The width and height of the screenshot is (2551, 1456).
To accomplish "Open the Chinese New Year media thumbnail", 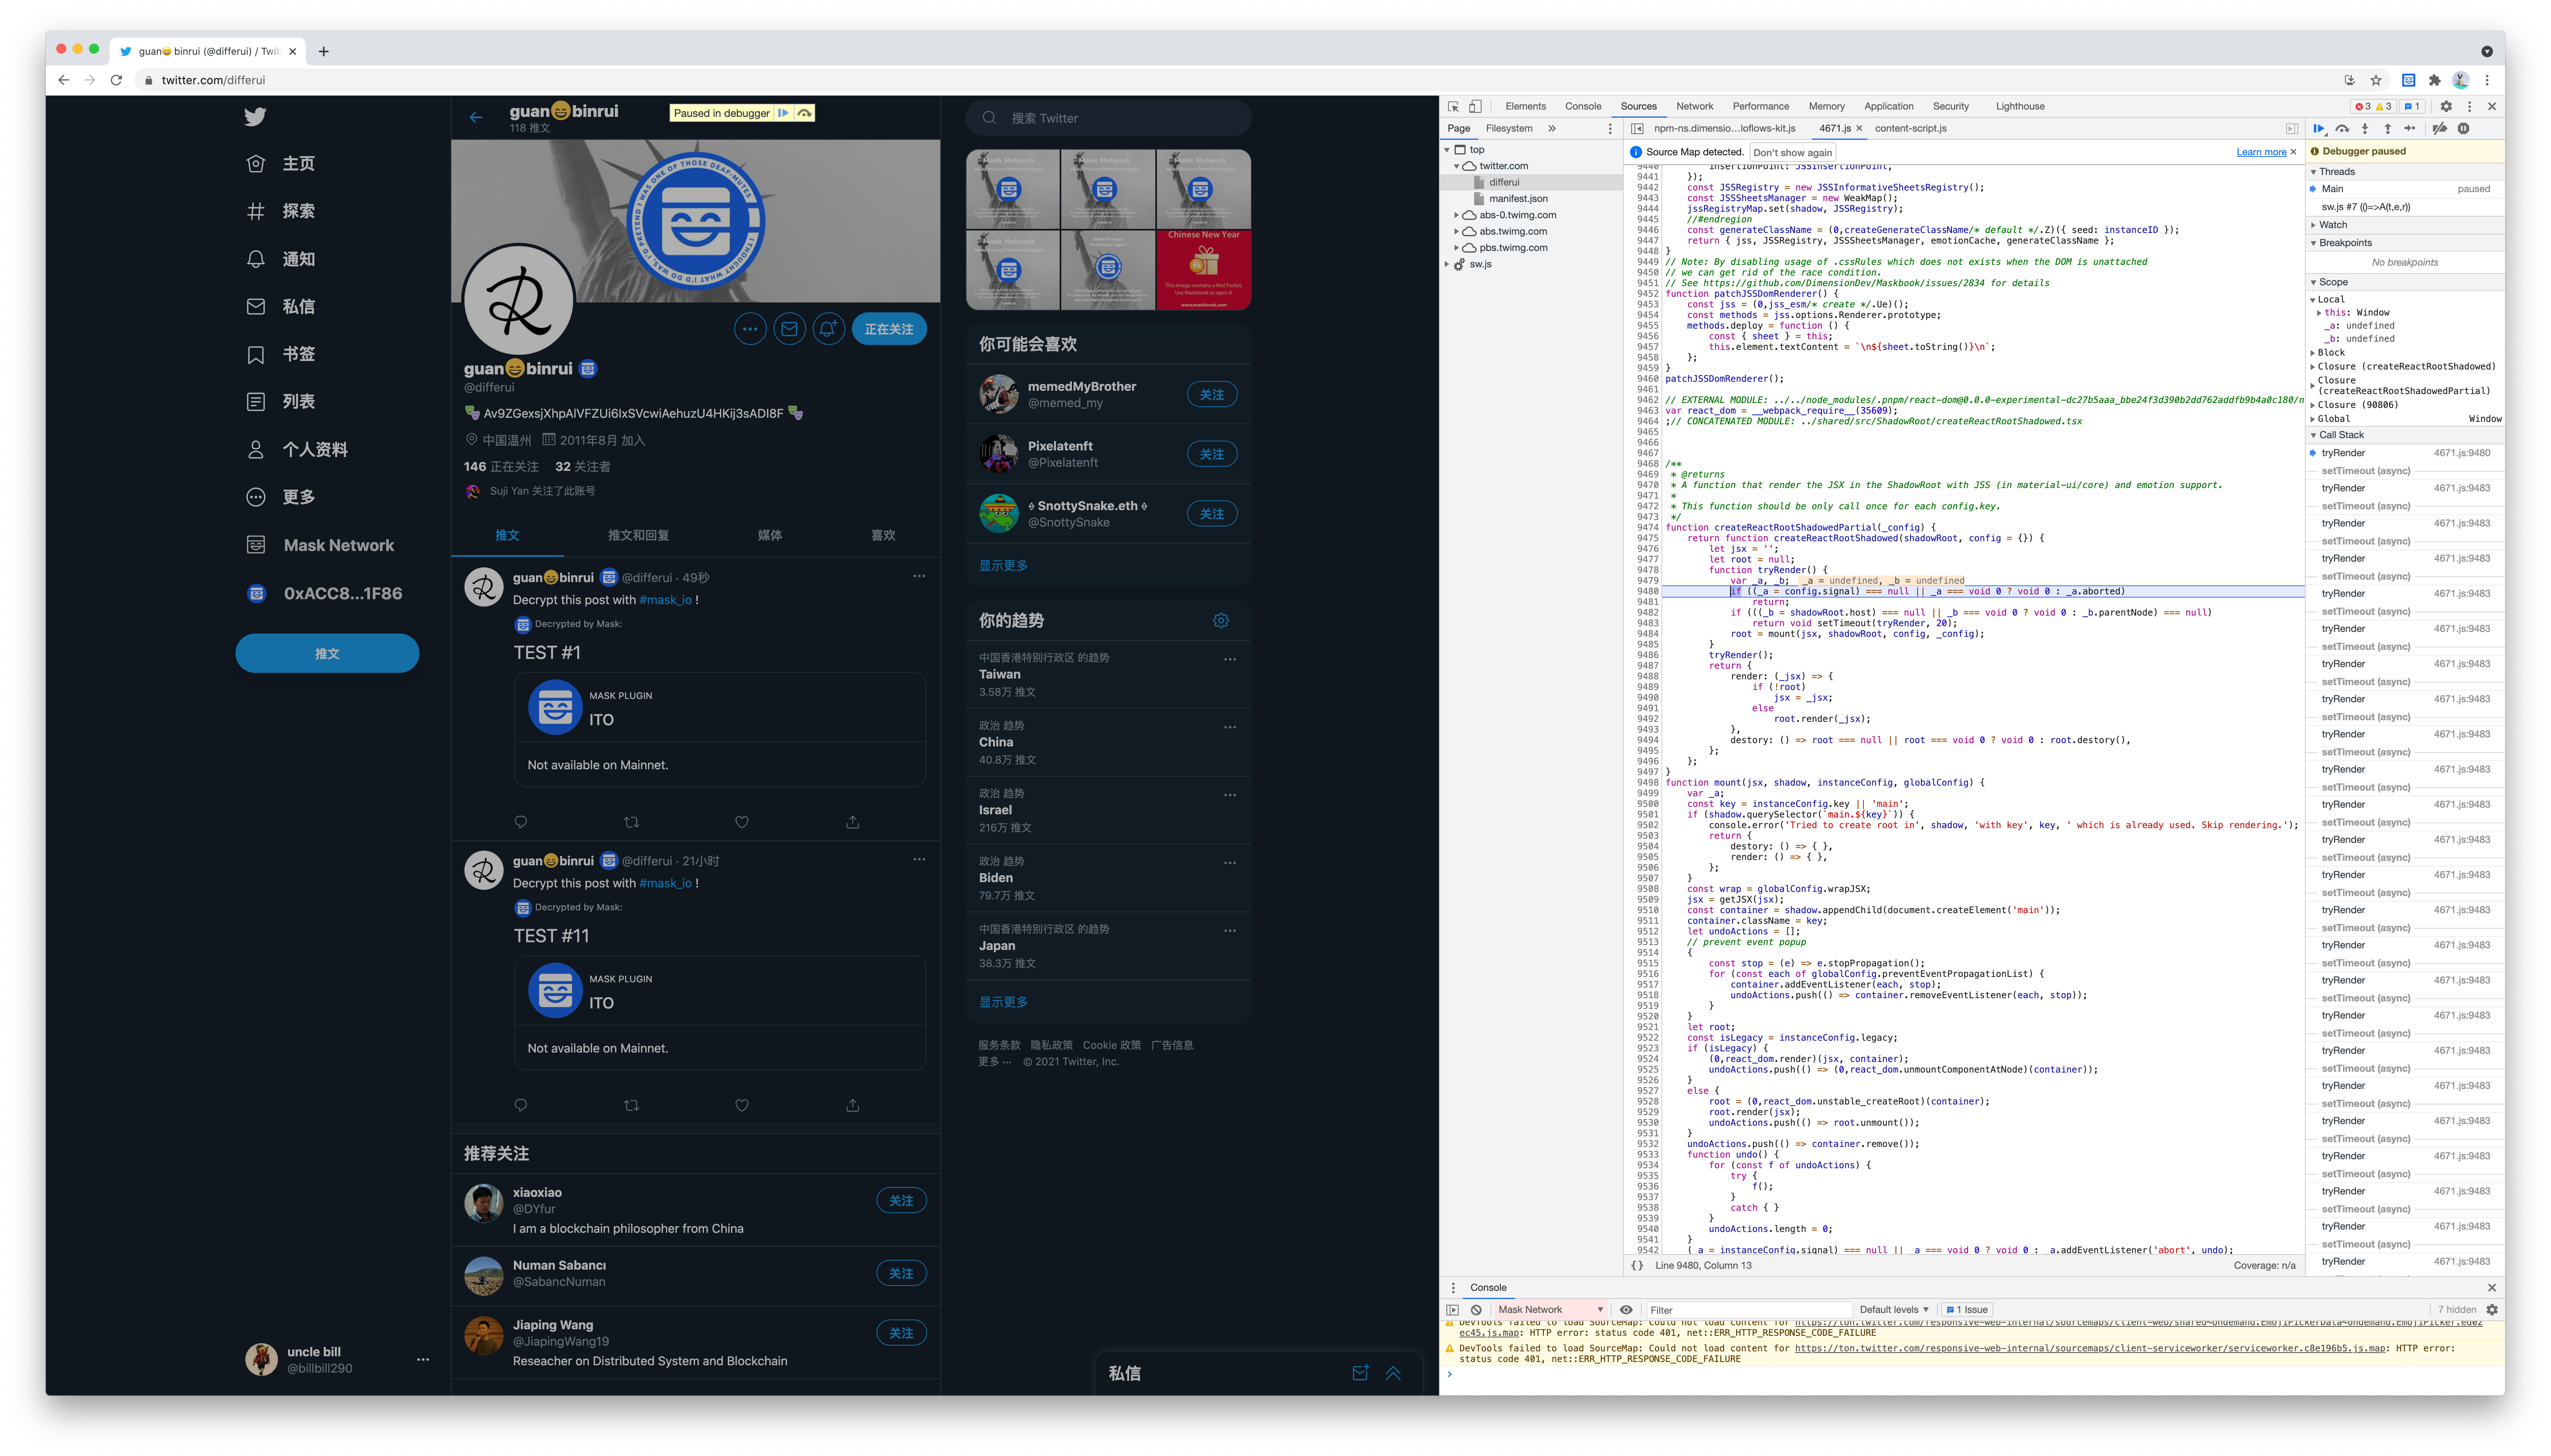I will [1203, 270].
